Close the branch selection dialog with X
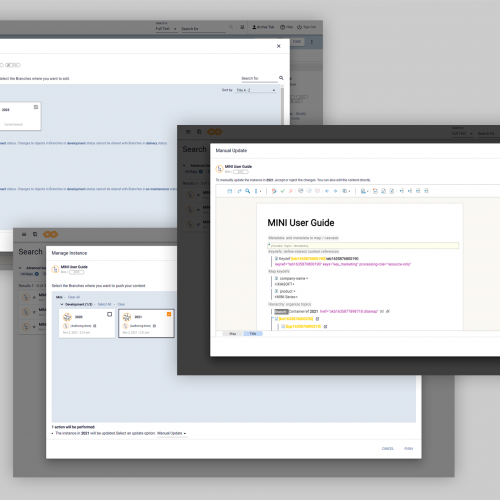Screen dimensions: 500x500 tap(279, 46)
